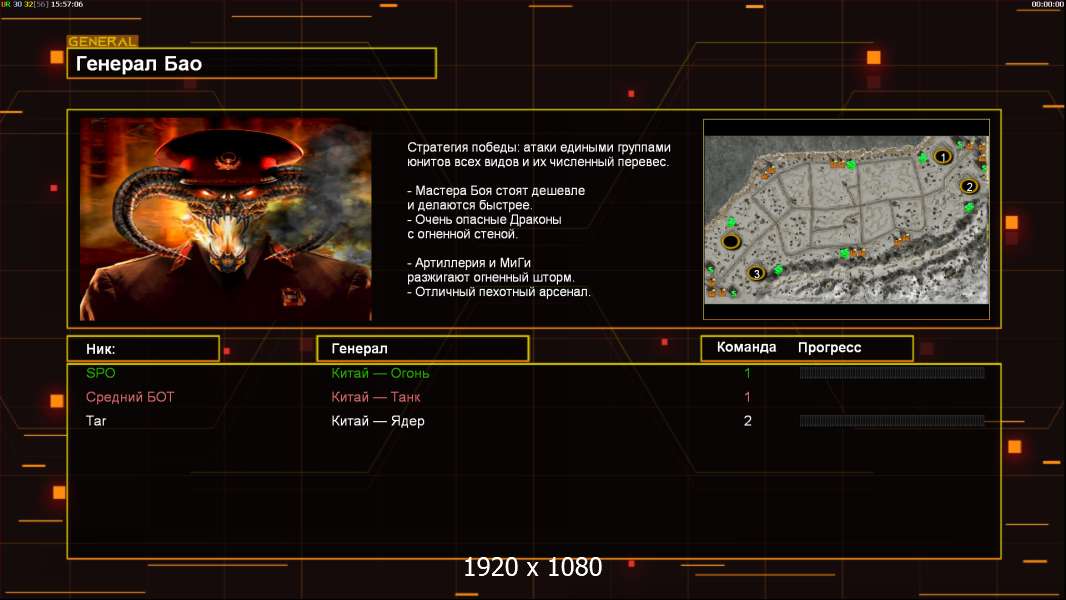Viewport: 1066px width, 600px height.
Task: Select the Генерал Бао title box
Action: point(252,63)
